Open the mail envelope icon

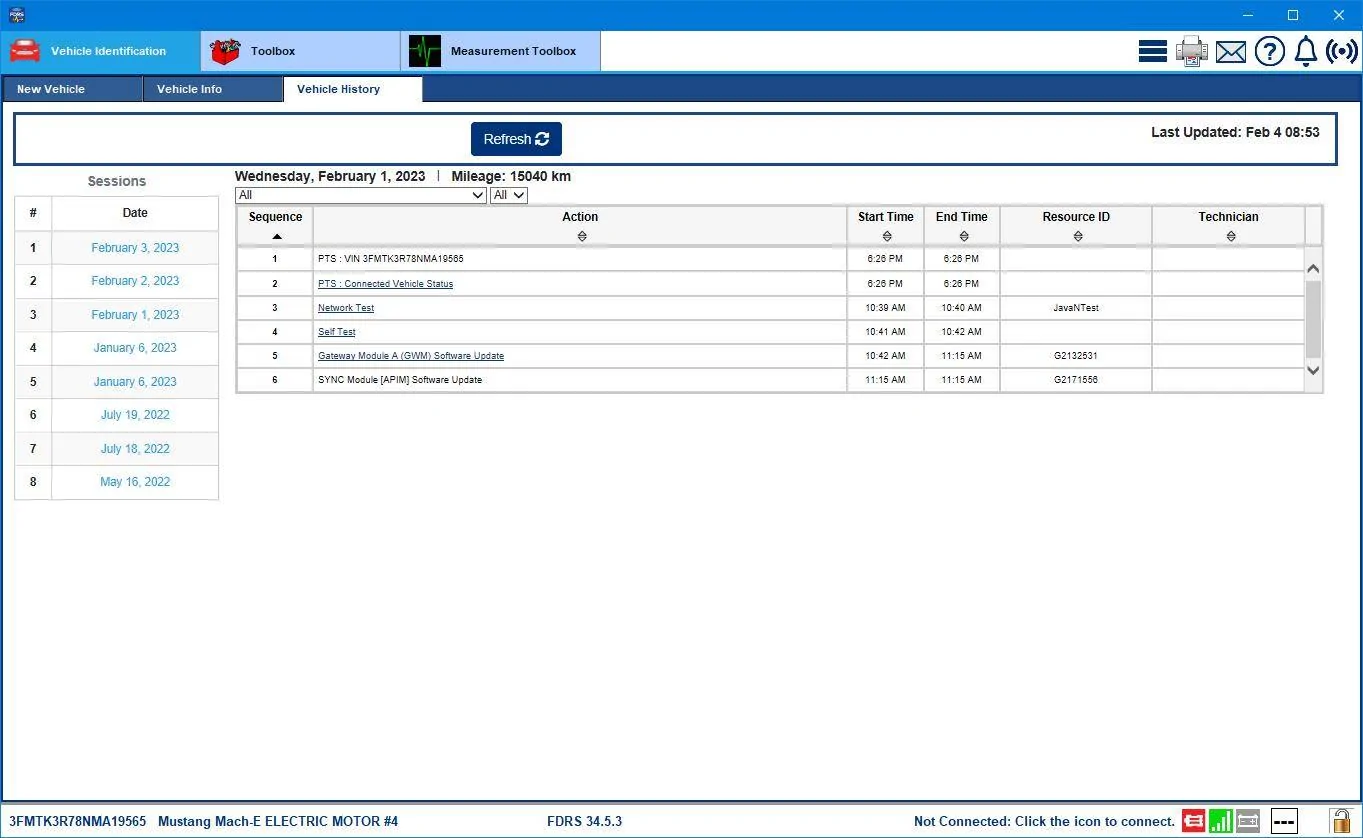click(x=1231, y=51)
